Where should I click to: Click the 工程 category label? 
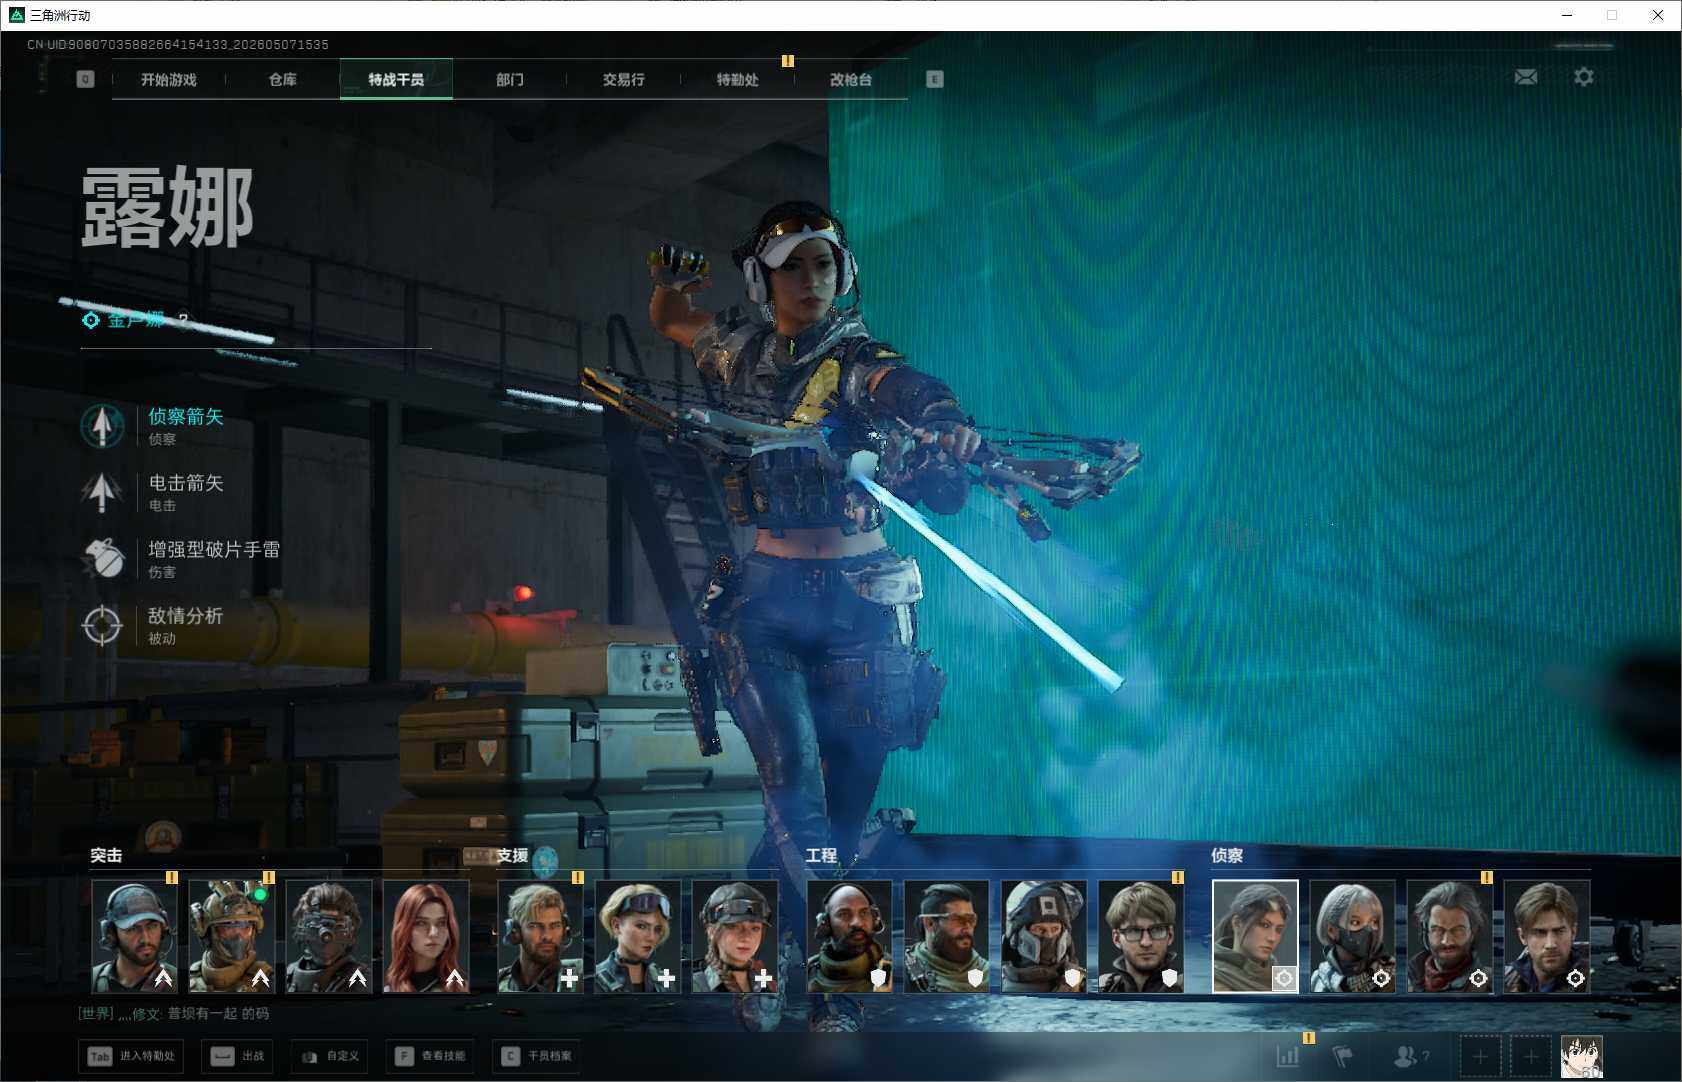coord(821,856)
